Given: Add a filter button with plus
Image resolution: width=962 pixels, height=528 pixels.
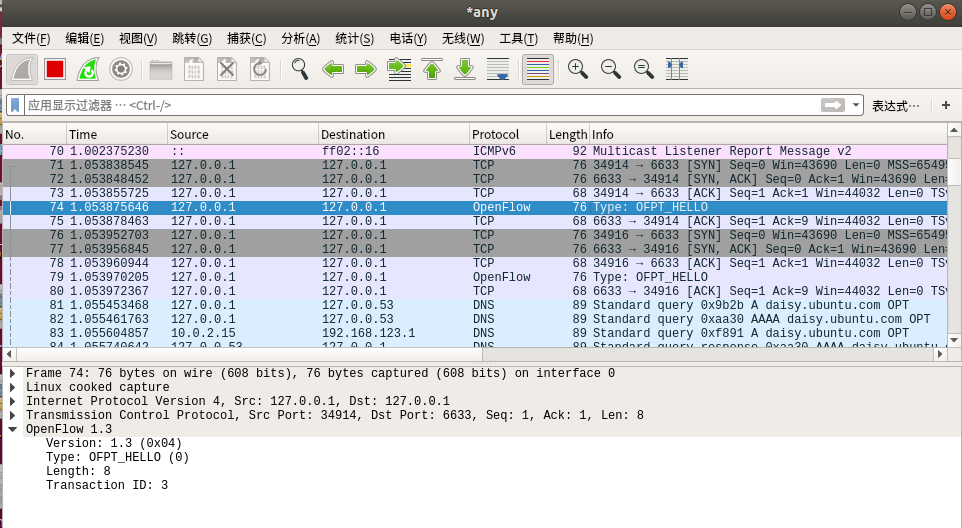Looking at the screenshot, I should click(946, 105).
